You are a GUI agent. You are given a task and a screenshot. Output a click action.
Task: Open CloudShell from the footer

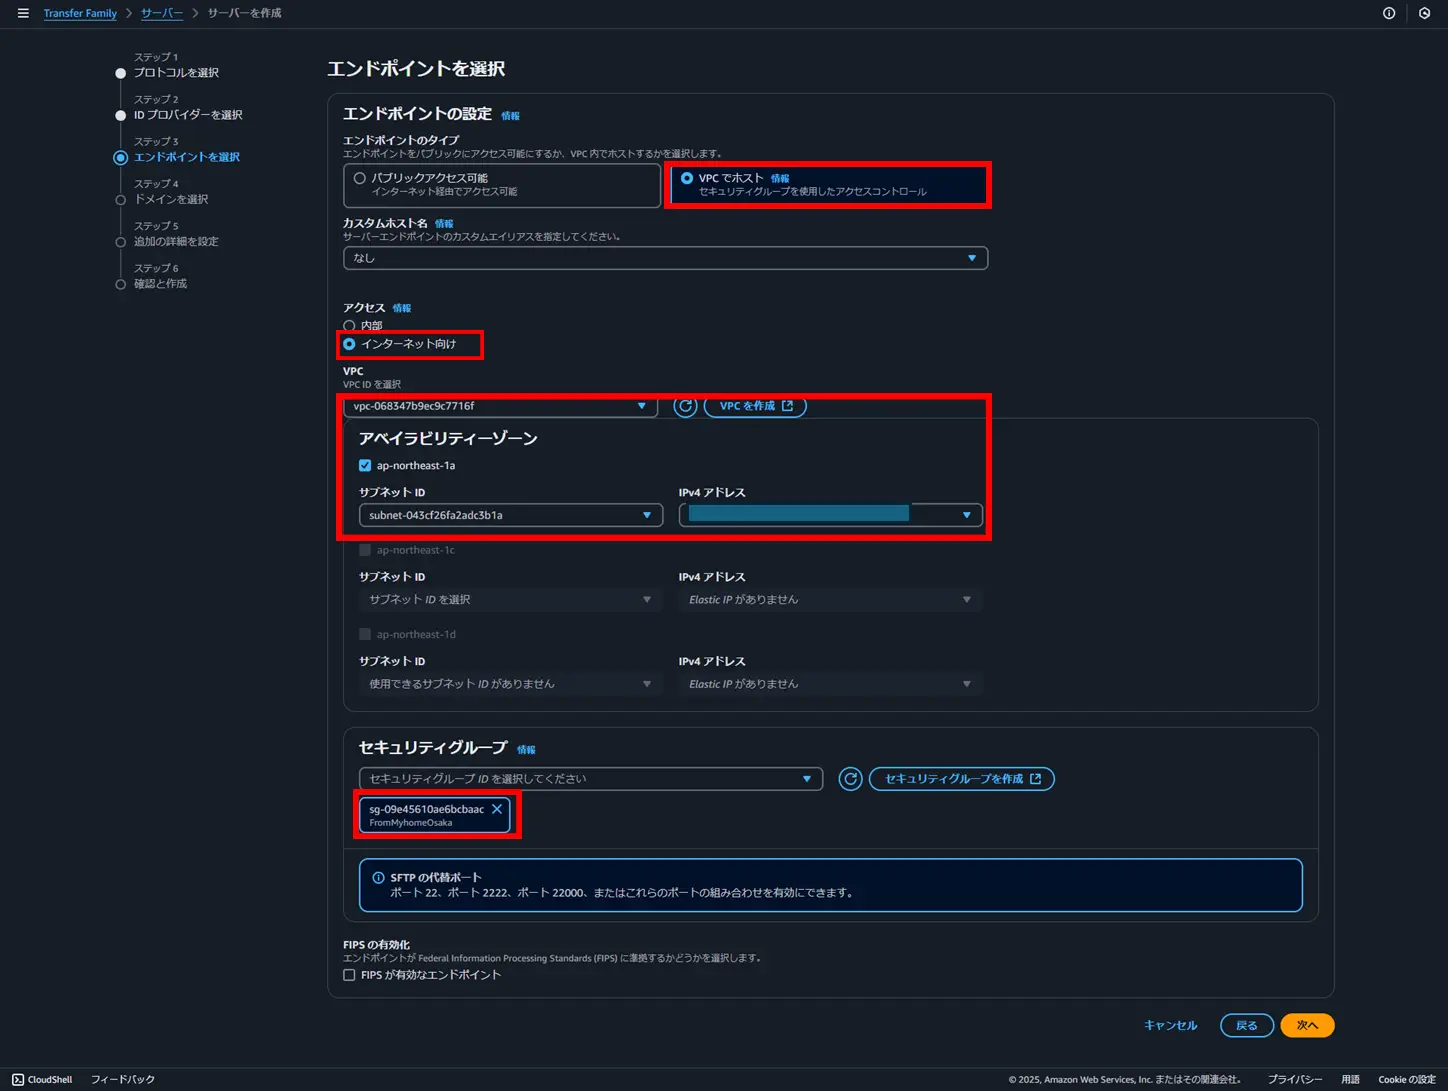coord(42,1080)
